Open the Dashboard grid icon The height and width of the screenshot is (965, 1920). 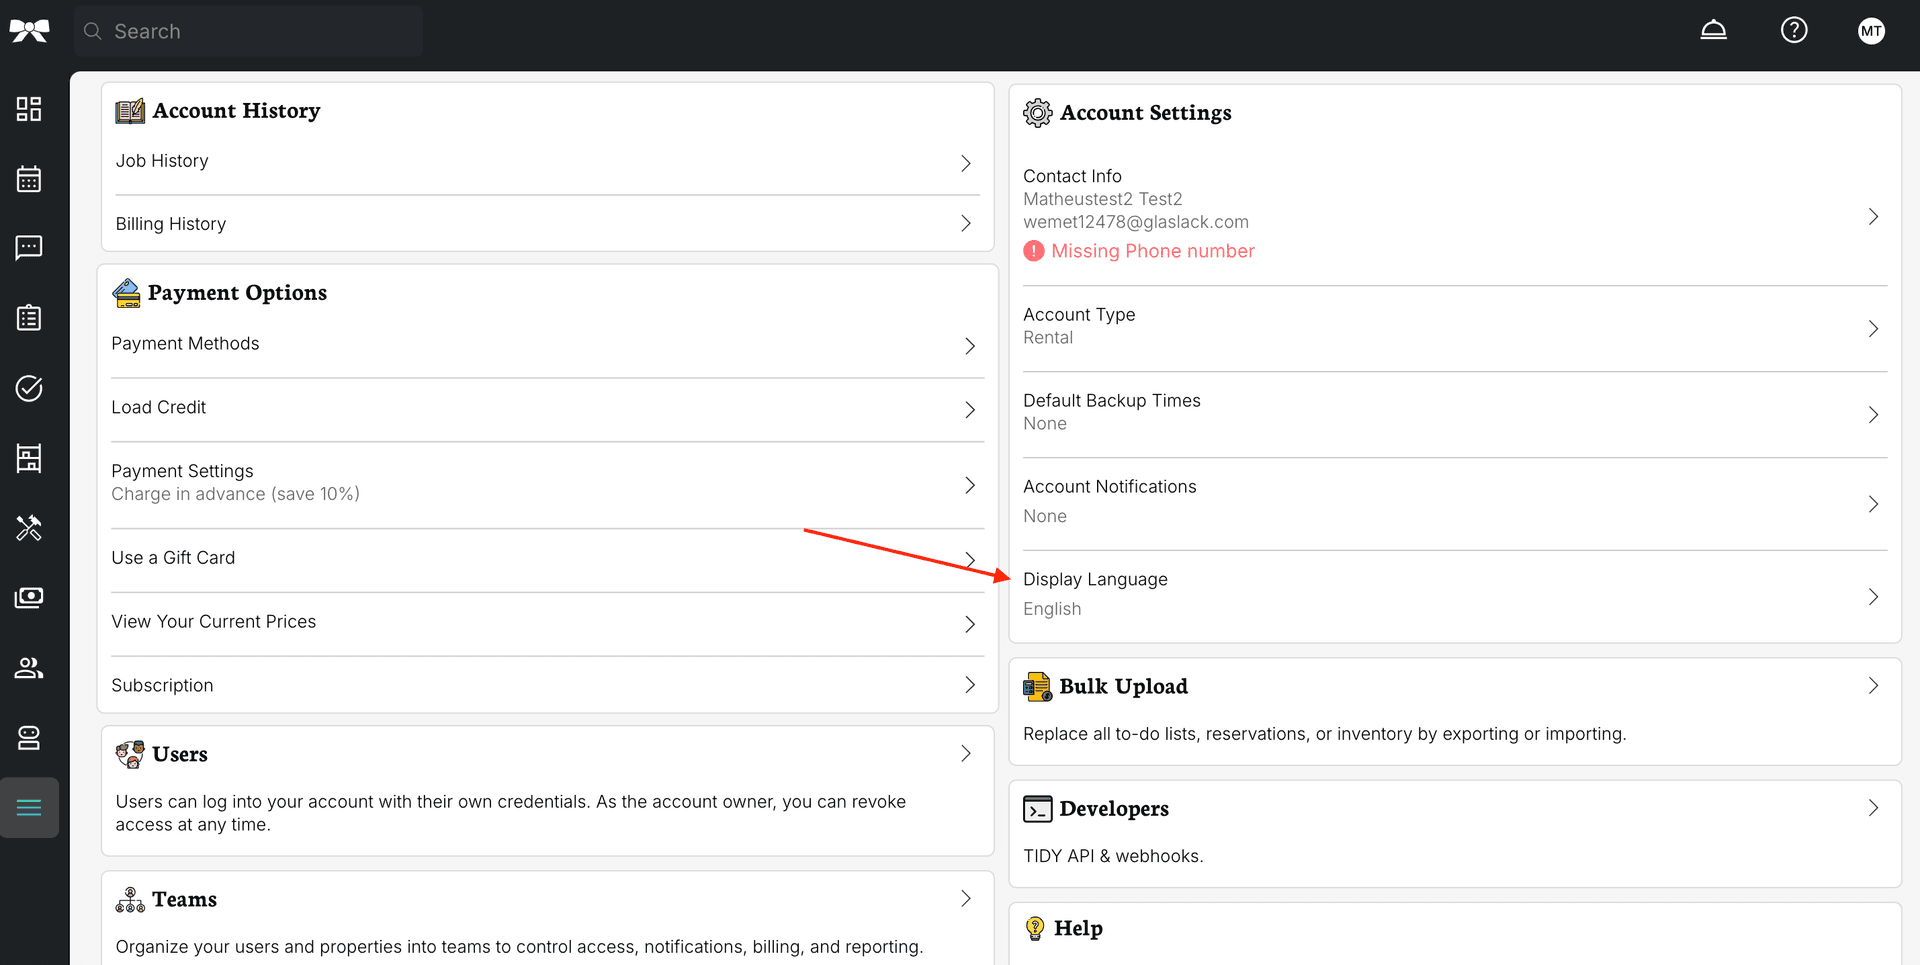29,108
